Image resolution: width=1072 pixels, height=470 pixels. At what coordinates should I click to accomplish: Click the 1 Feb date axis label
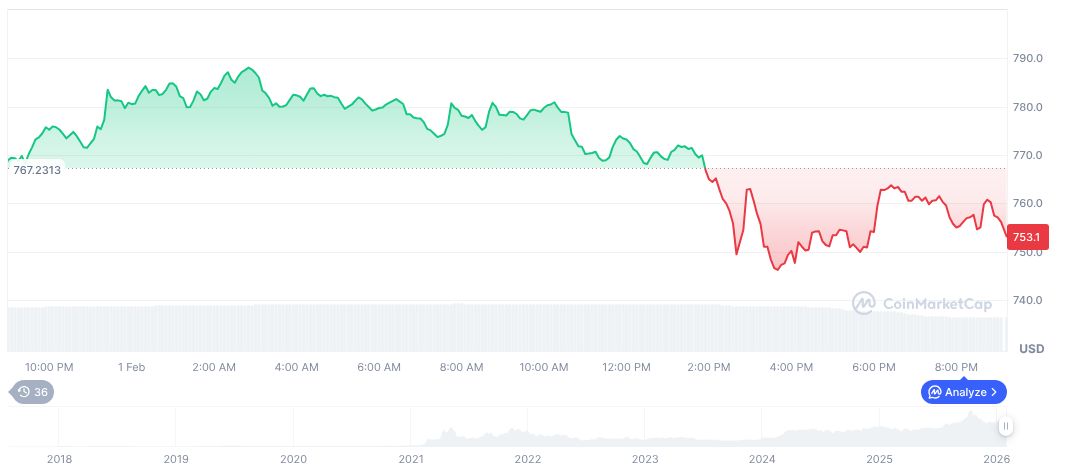pyautogui.click(x=131, y=367)
